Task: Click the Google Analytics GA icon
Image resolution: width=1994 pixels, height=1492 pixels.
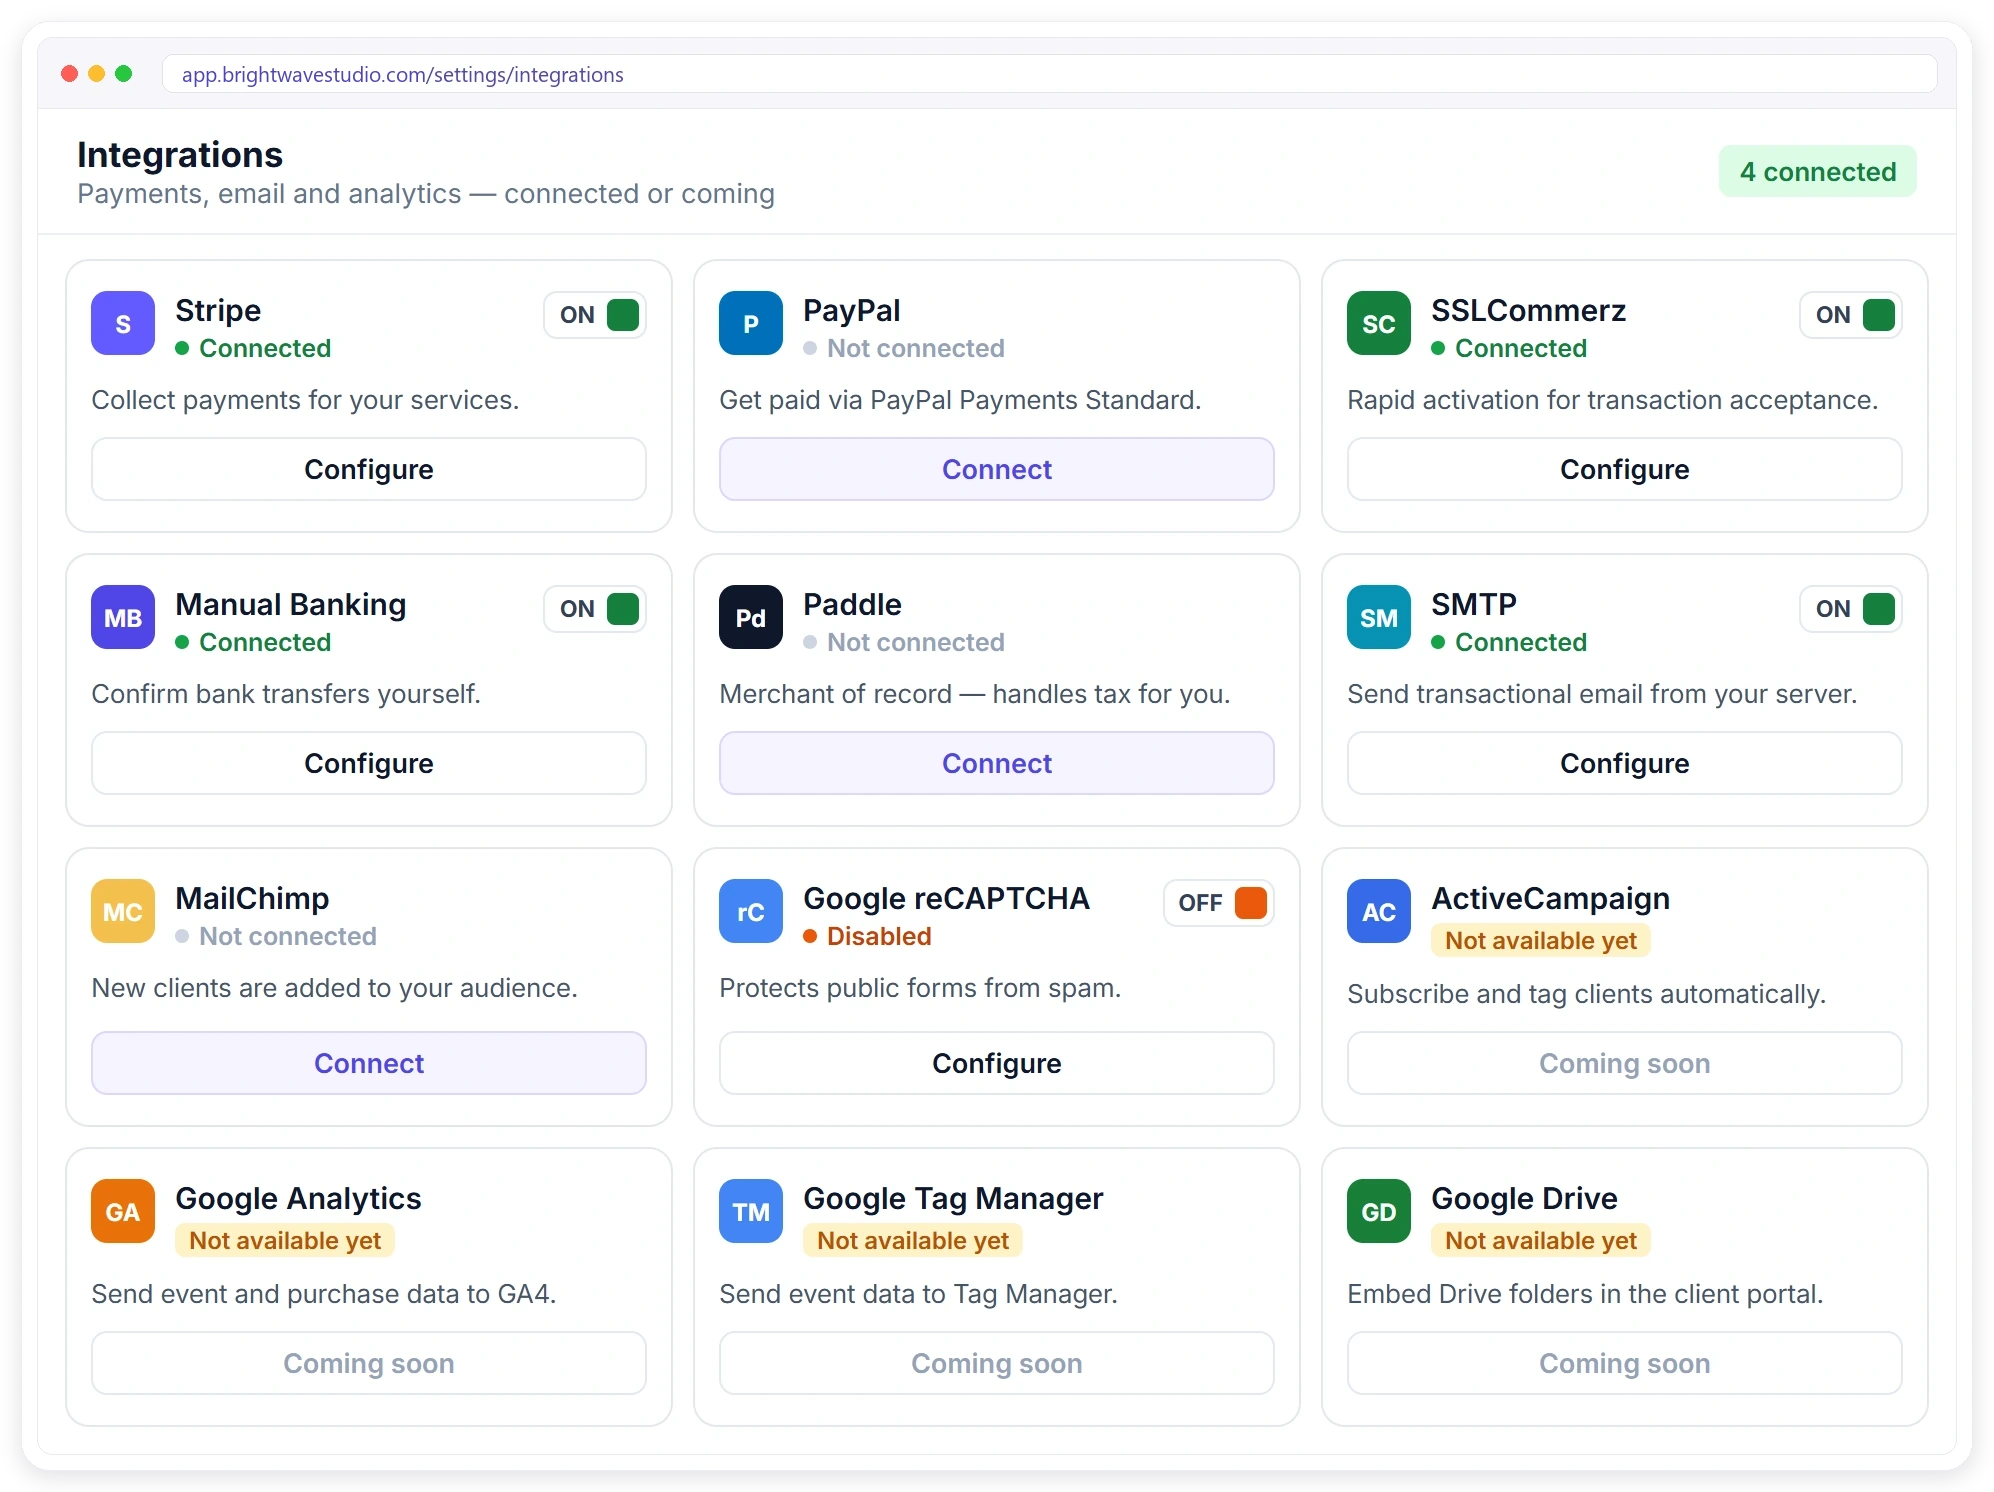Action: pyautogui.click(x=123, y=1211)
